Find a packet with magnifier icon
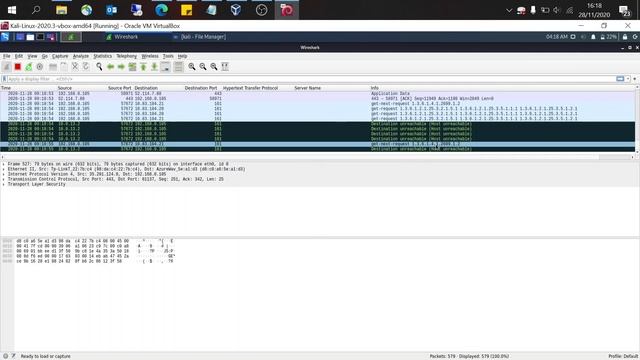Image resolution: width=640 pixels, height=360 pixels. (99, 67)
